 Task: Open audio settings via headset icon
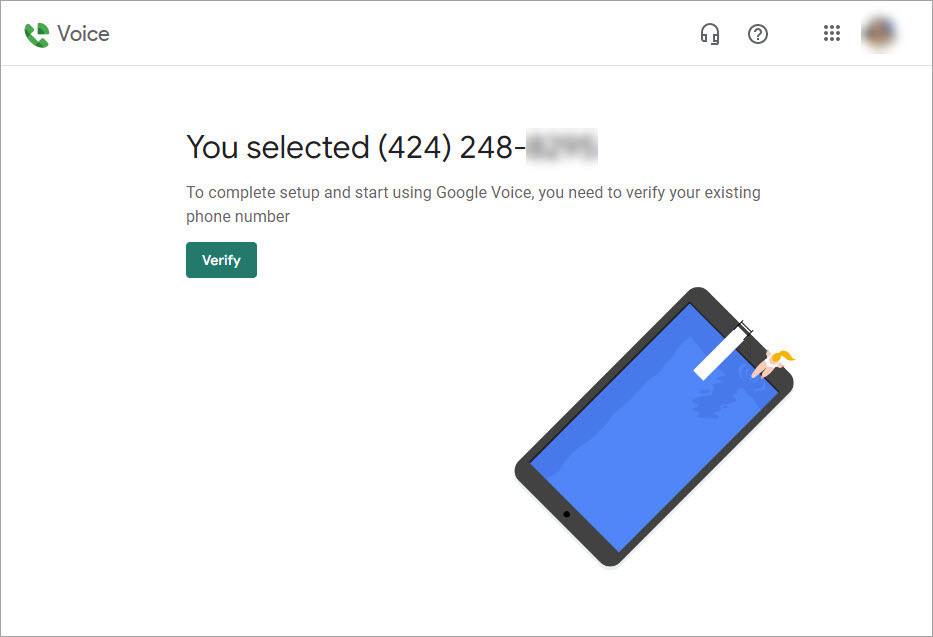click(710, 34)
